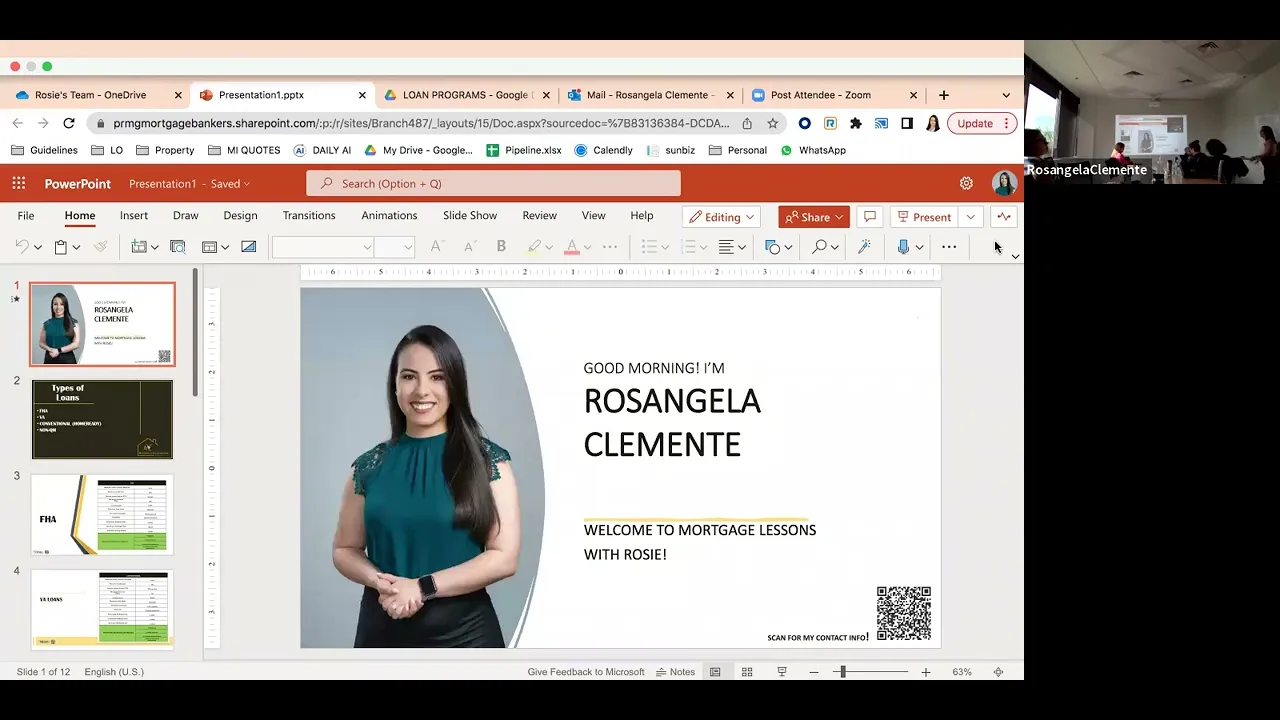Expand the ribbon display options chevron

point(1015,257)
